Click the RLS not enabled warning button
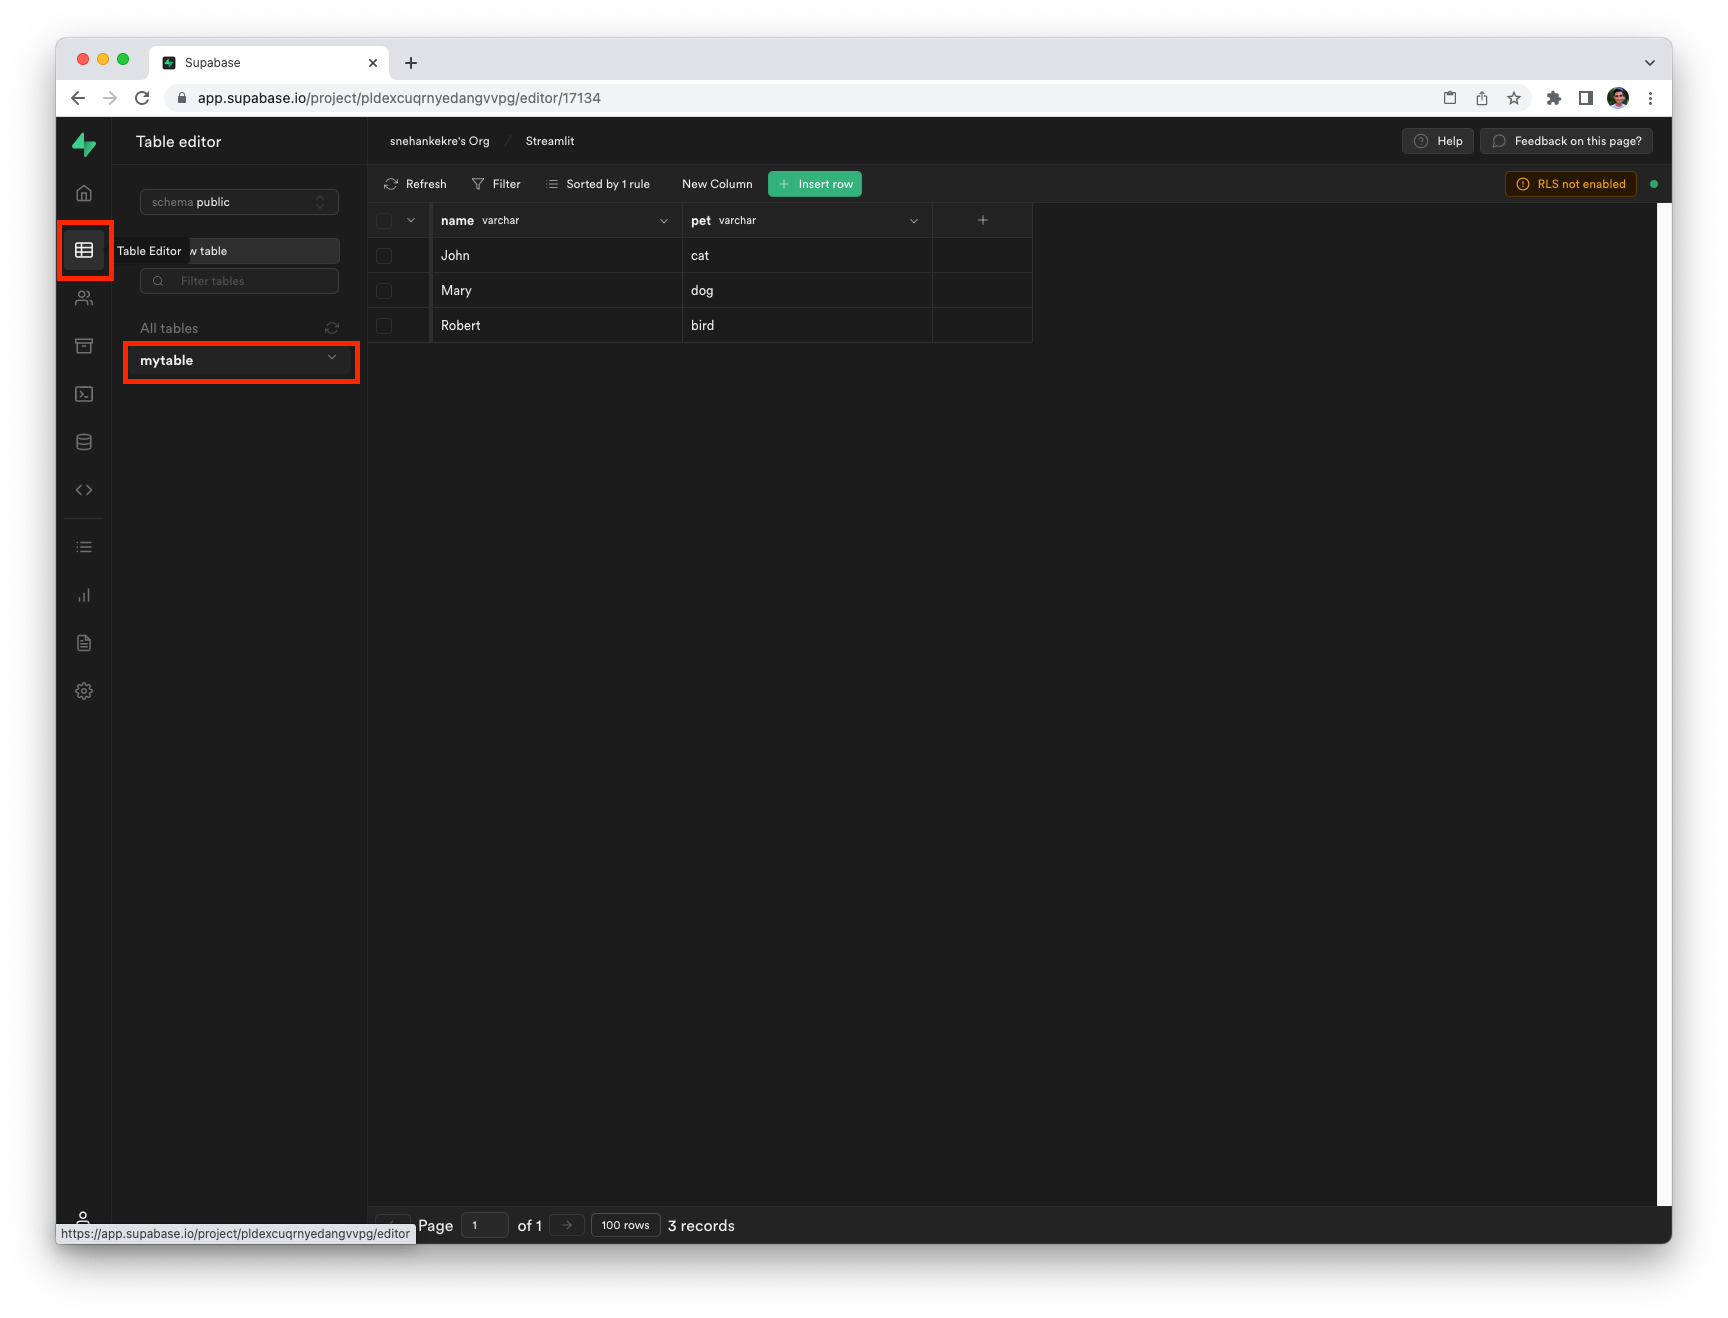Screen dimensions: 1728x1318 tap(1571, 184)
